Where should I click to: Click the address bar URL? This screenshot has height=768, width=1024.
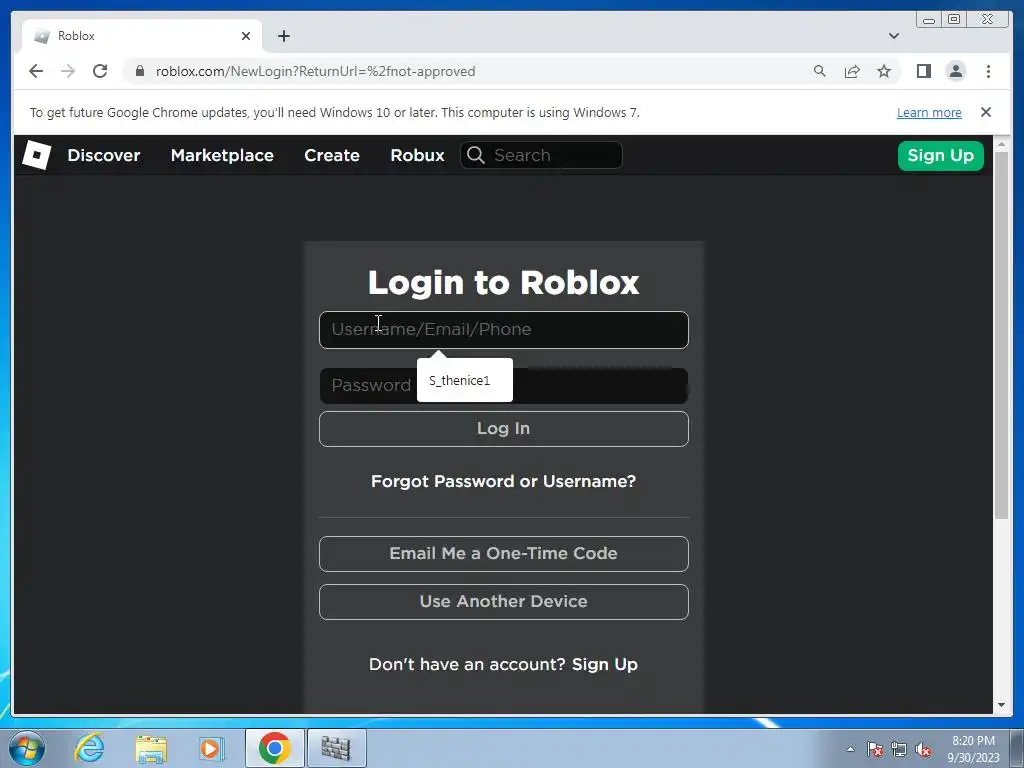click(315, 71)
